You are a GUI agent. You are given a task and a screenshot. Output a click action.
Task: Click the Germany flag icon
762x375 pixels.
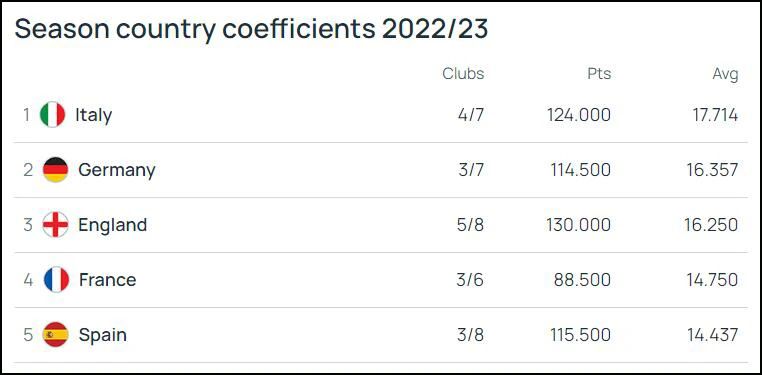55,170
